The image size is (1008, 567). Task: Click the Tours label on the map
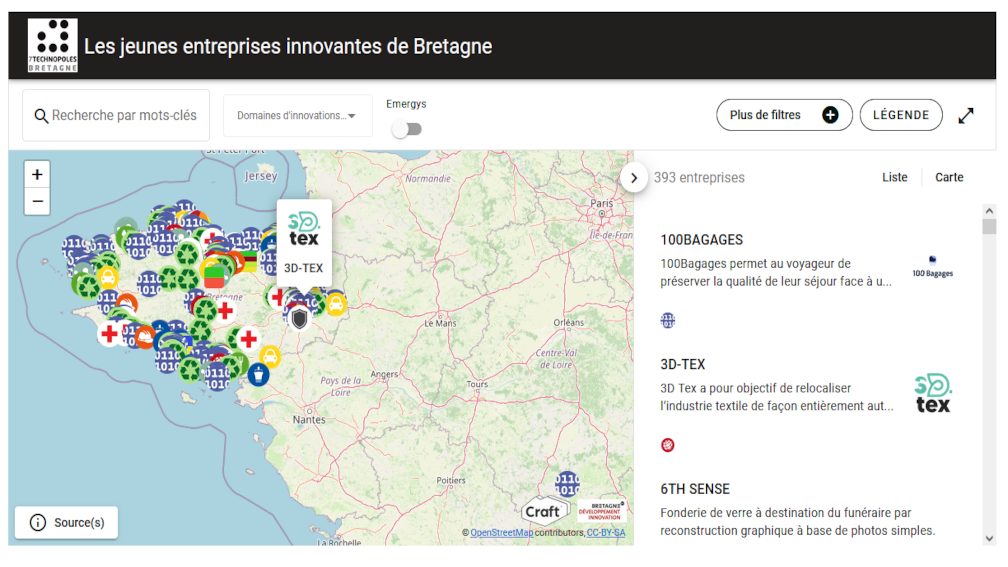point(477,384)
